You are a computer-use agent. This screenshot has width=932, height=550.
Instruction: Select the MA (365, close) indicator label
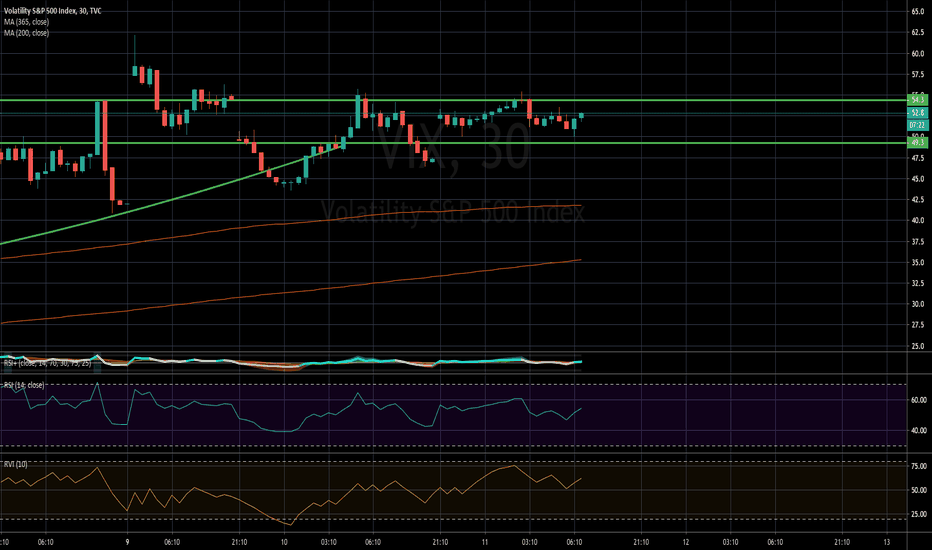tap(26, 22)
